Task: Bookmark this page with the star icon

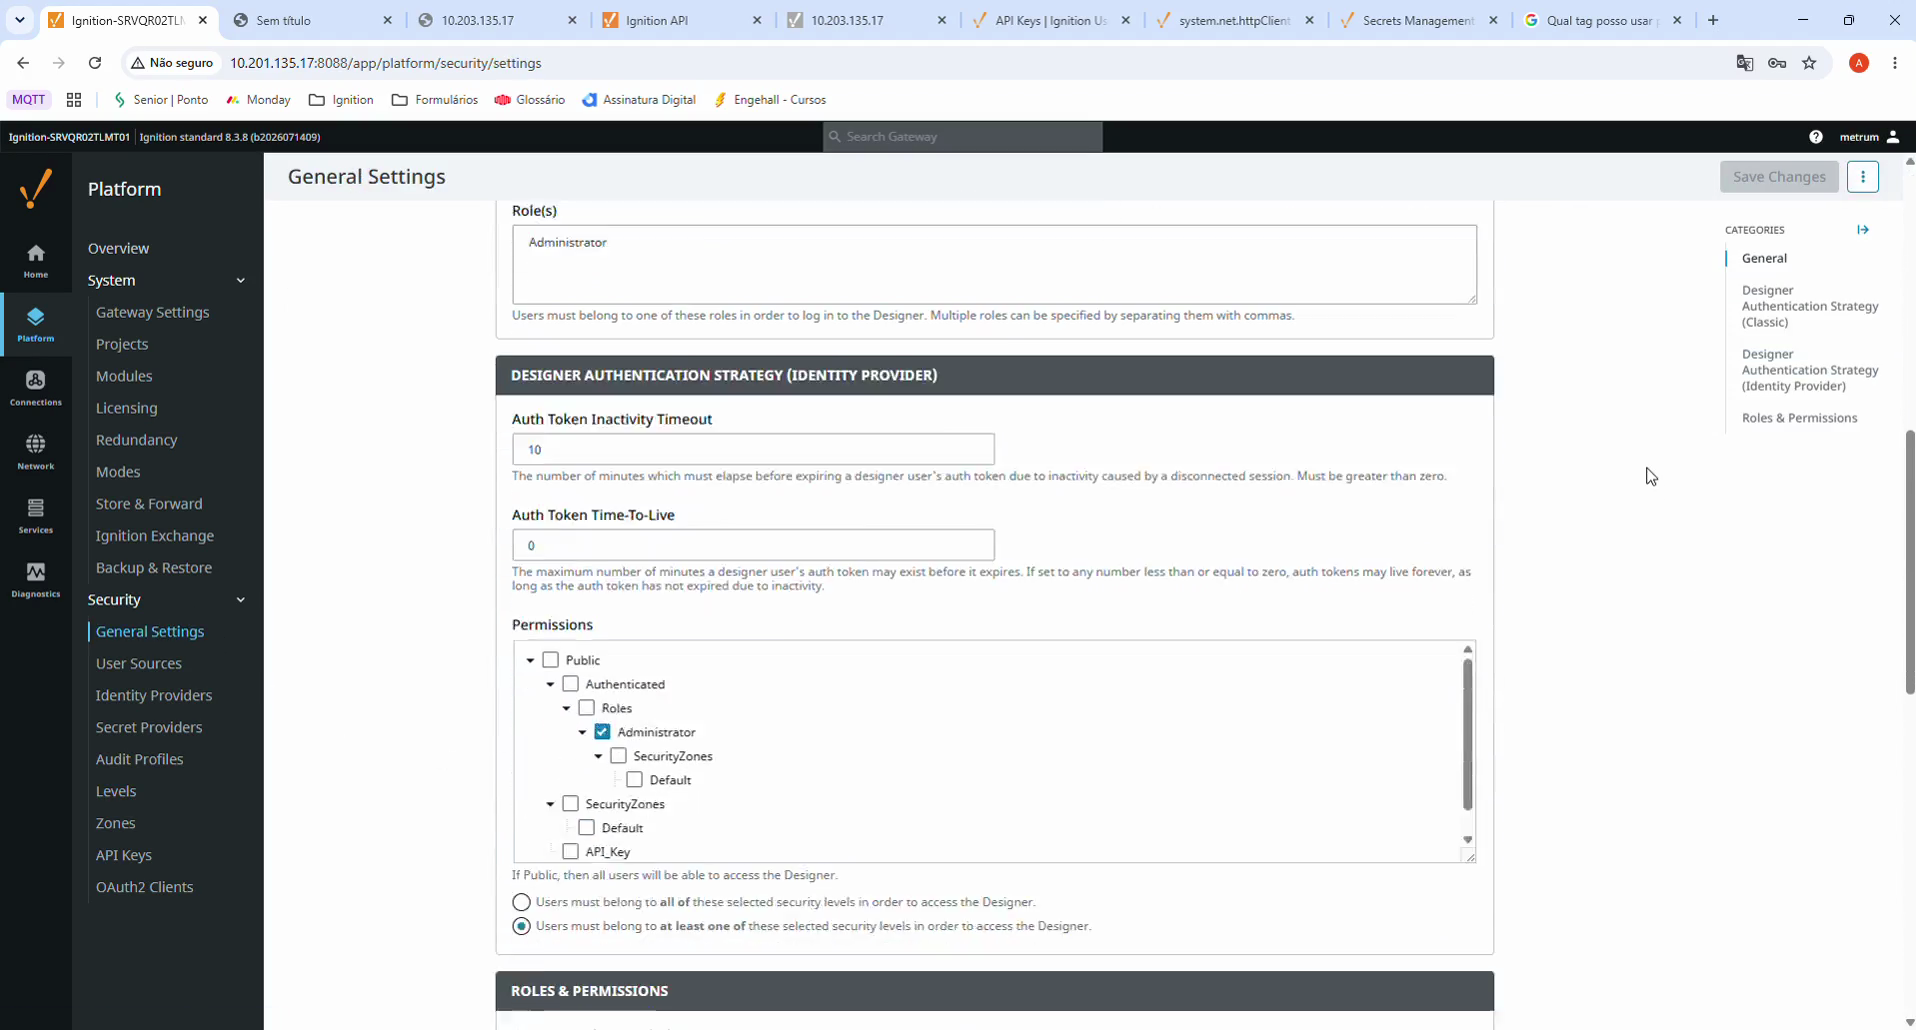Action: pos(1809,63)
